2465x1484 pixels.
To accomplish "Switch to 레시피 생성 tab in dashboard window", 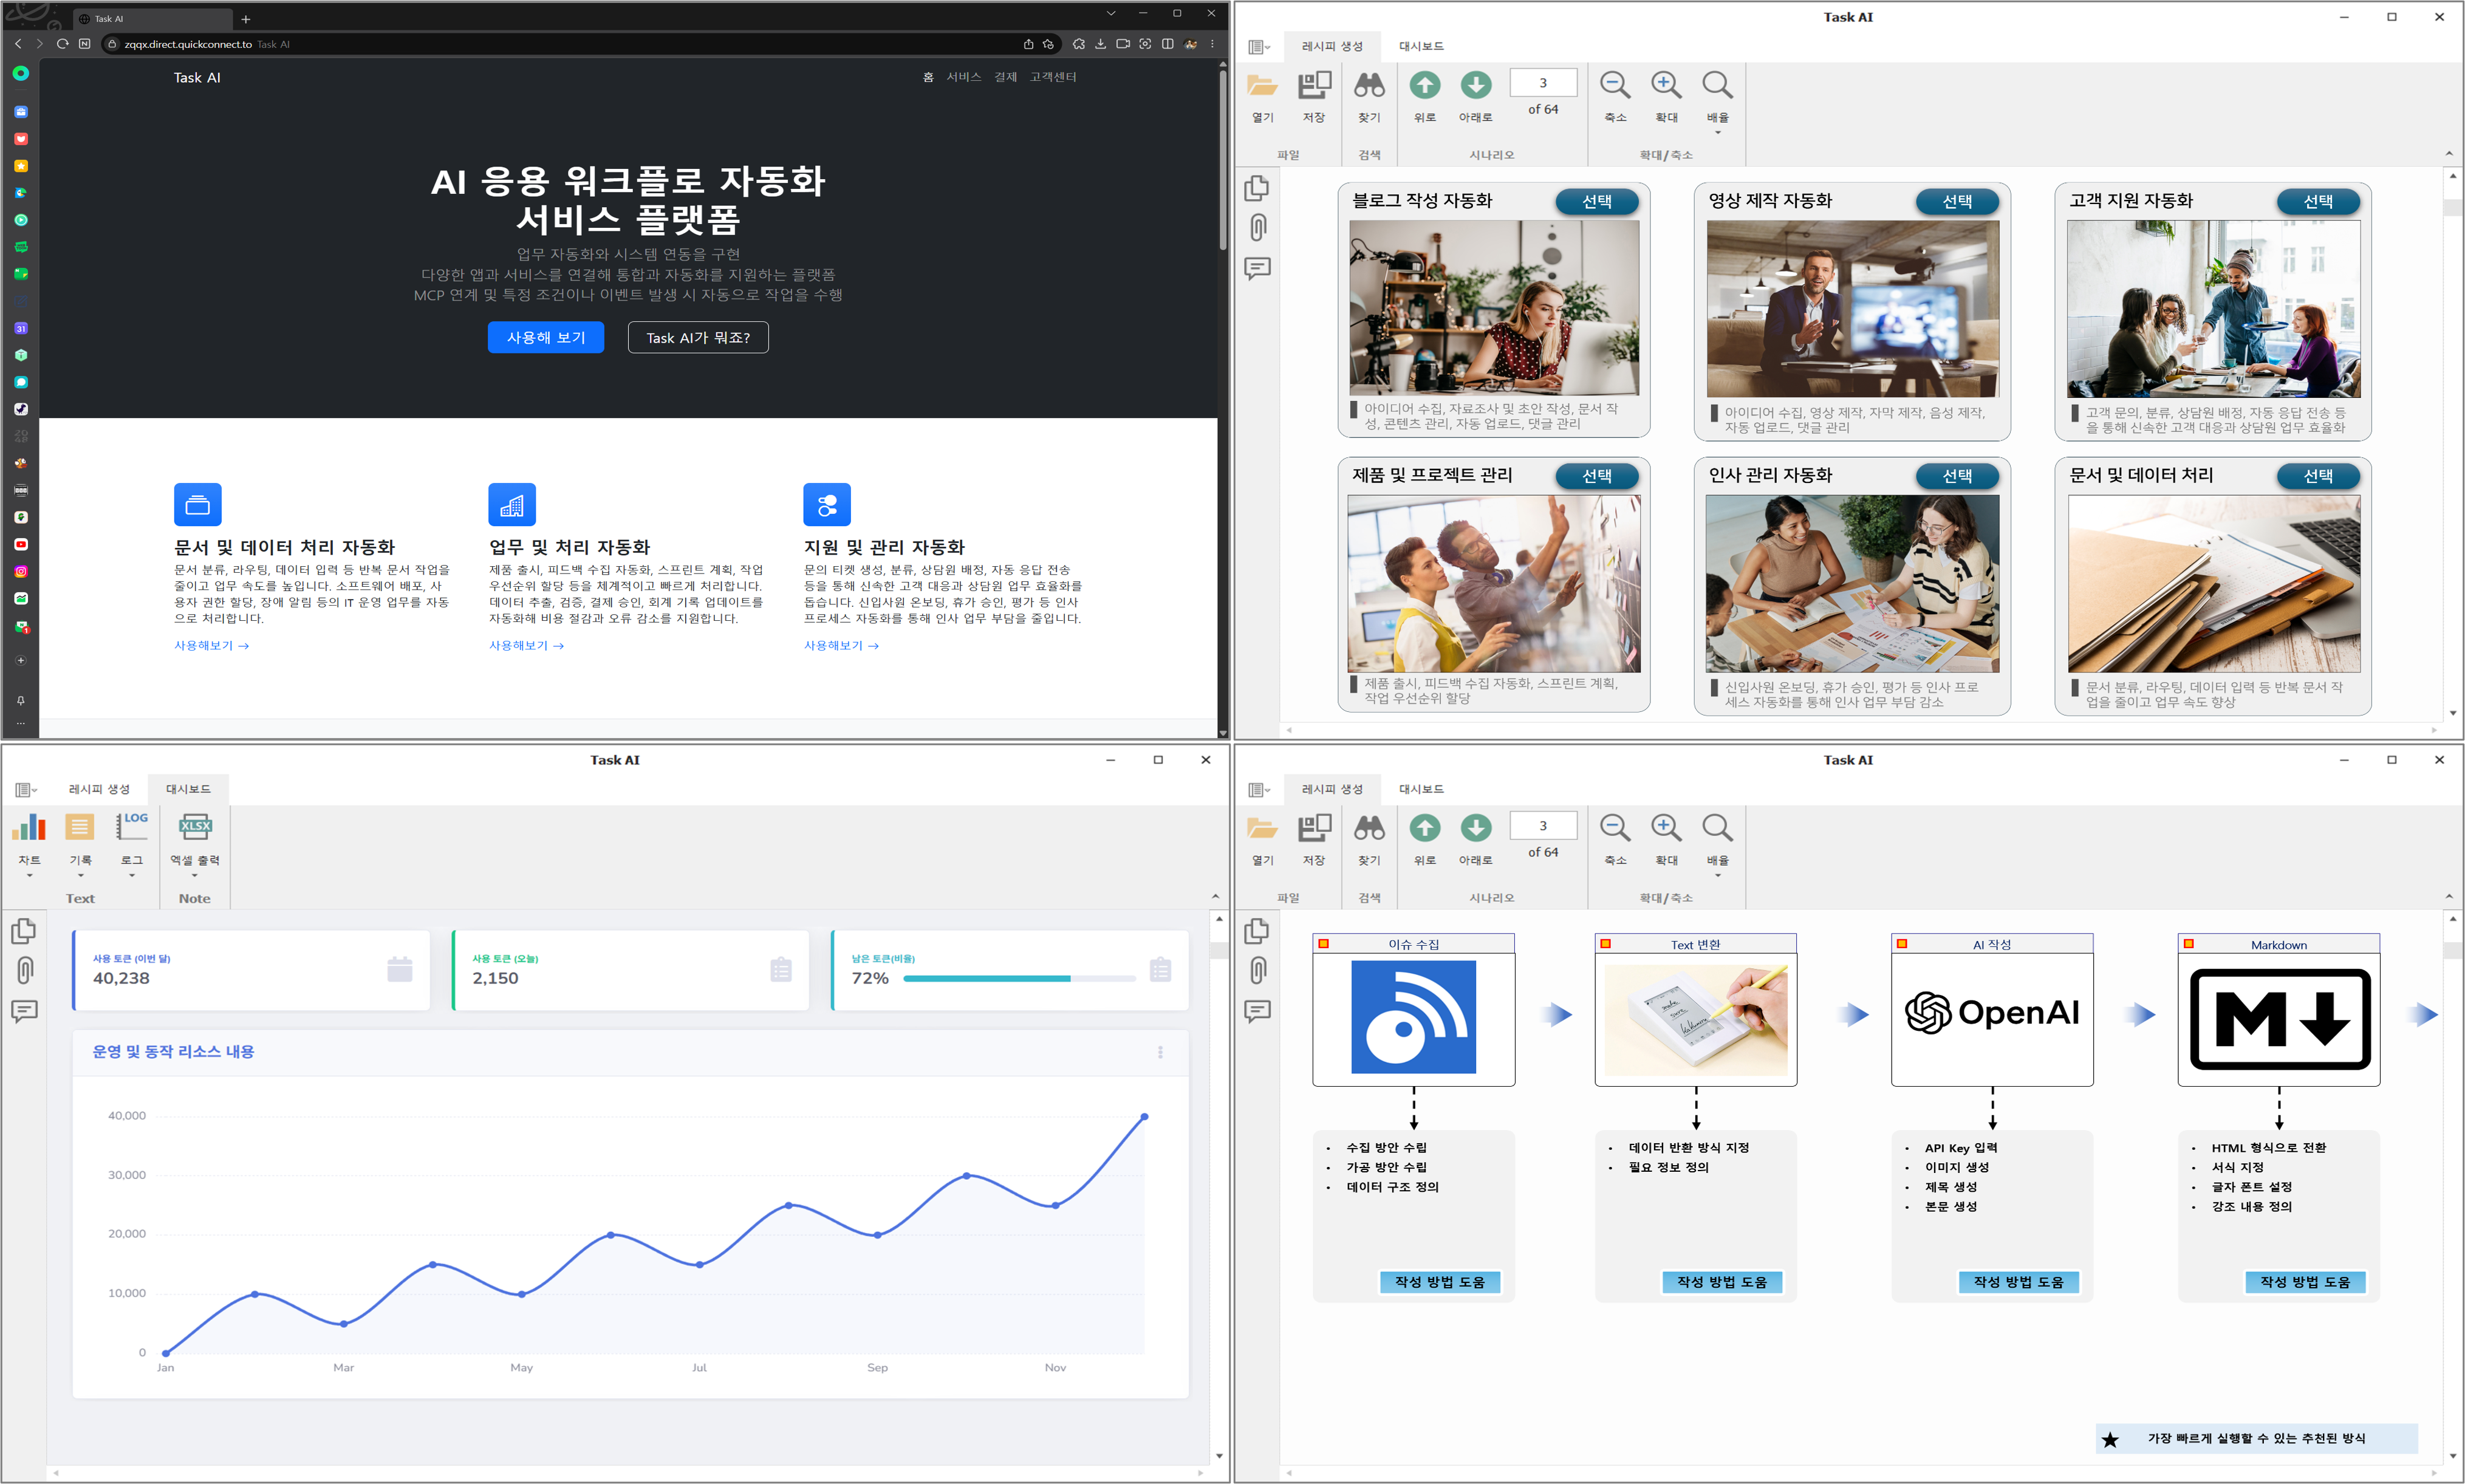I will 99,789.
